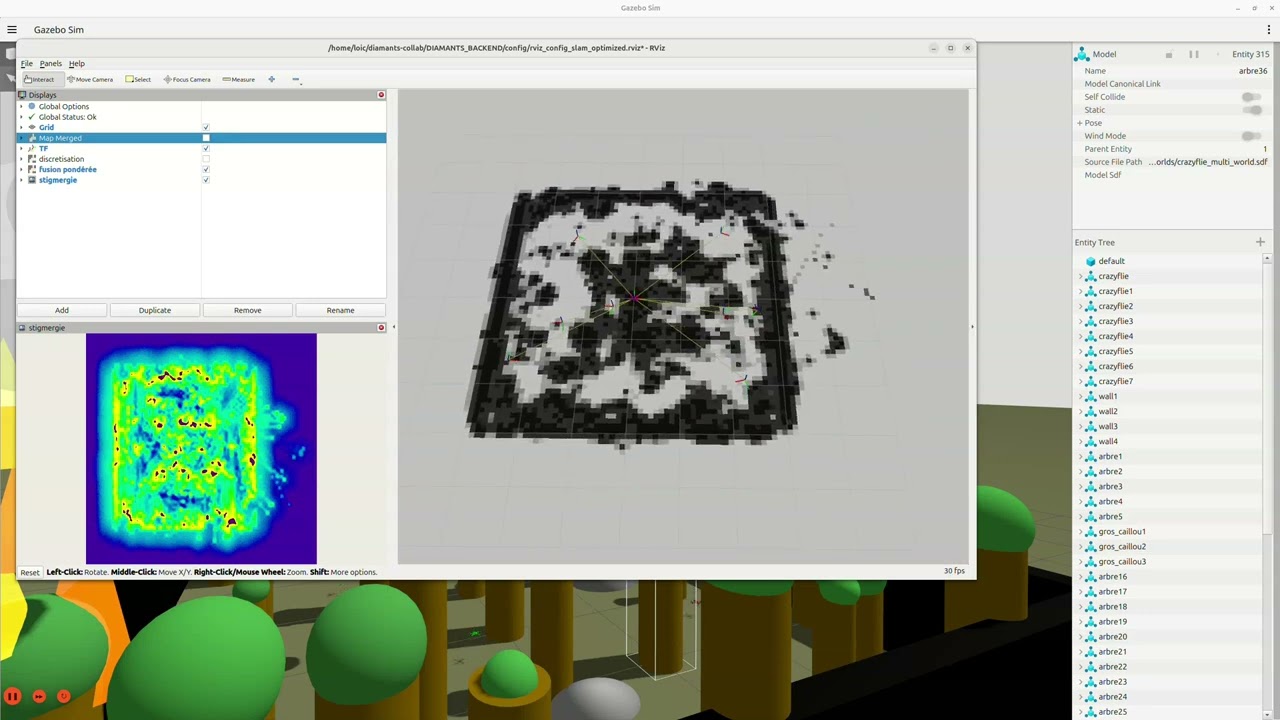Expand the Global Options display
Viewport: 1280px width, 720px height.
[21, 106]
